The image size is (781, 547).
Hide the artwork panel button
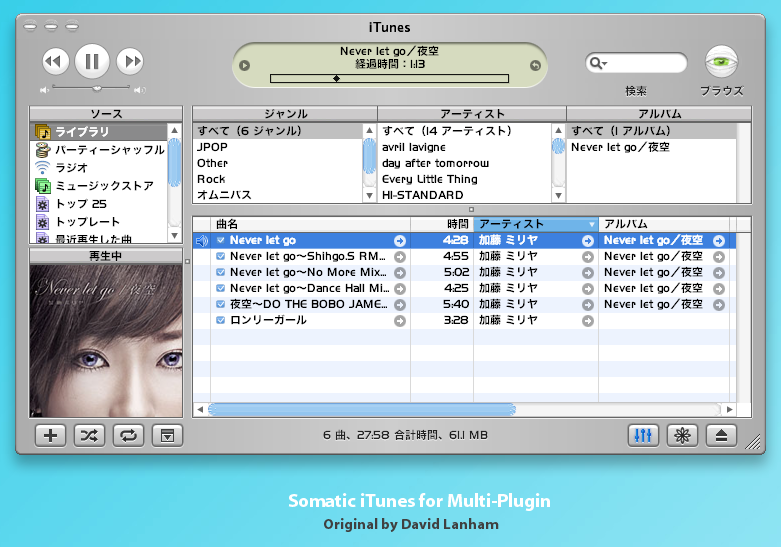click(x=167, y=436)
